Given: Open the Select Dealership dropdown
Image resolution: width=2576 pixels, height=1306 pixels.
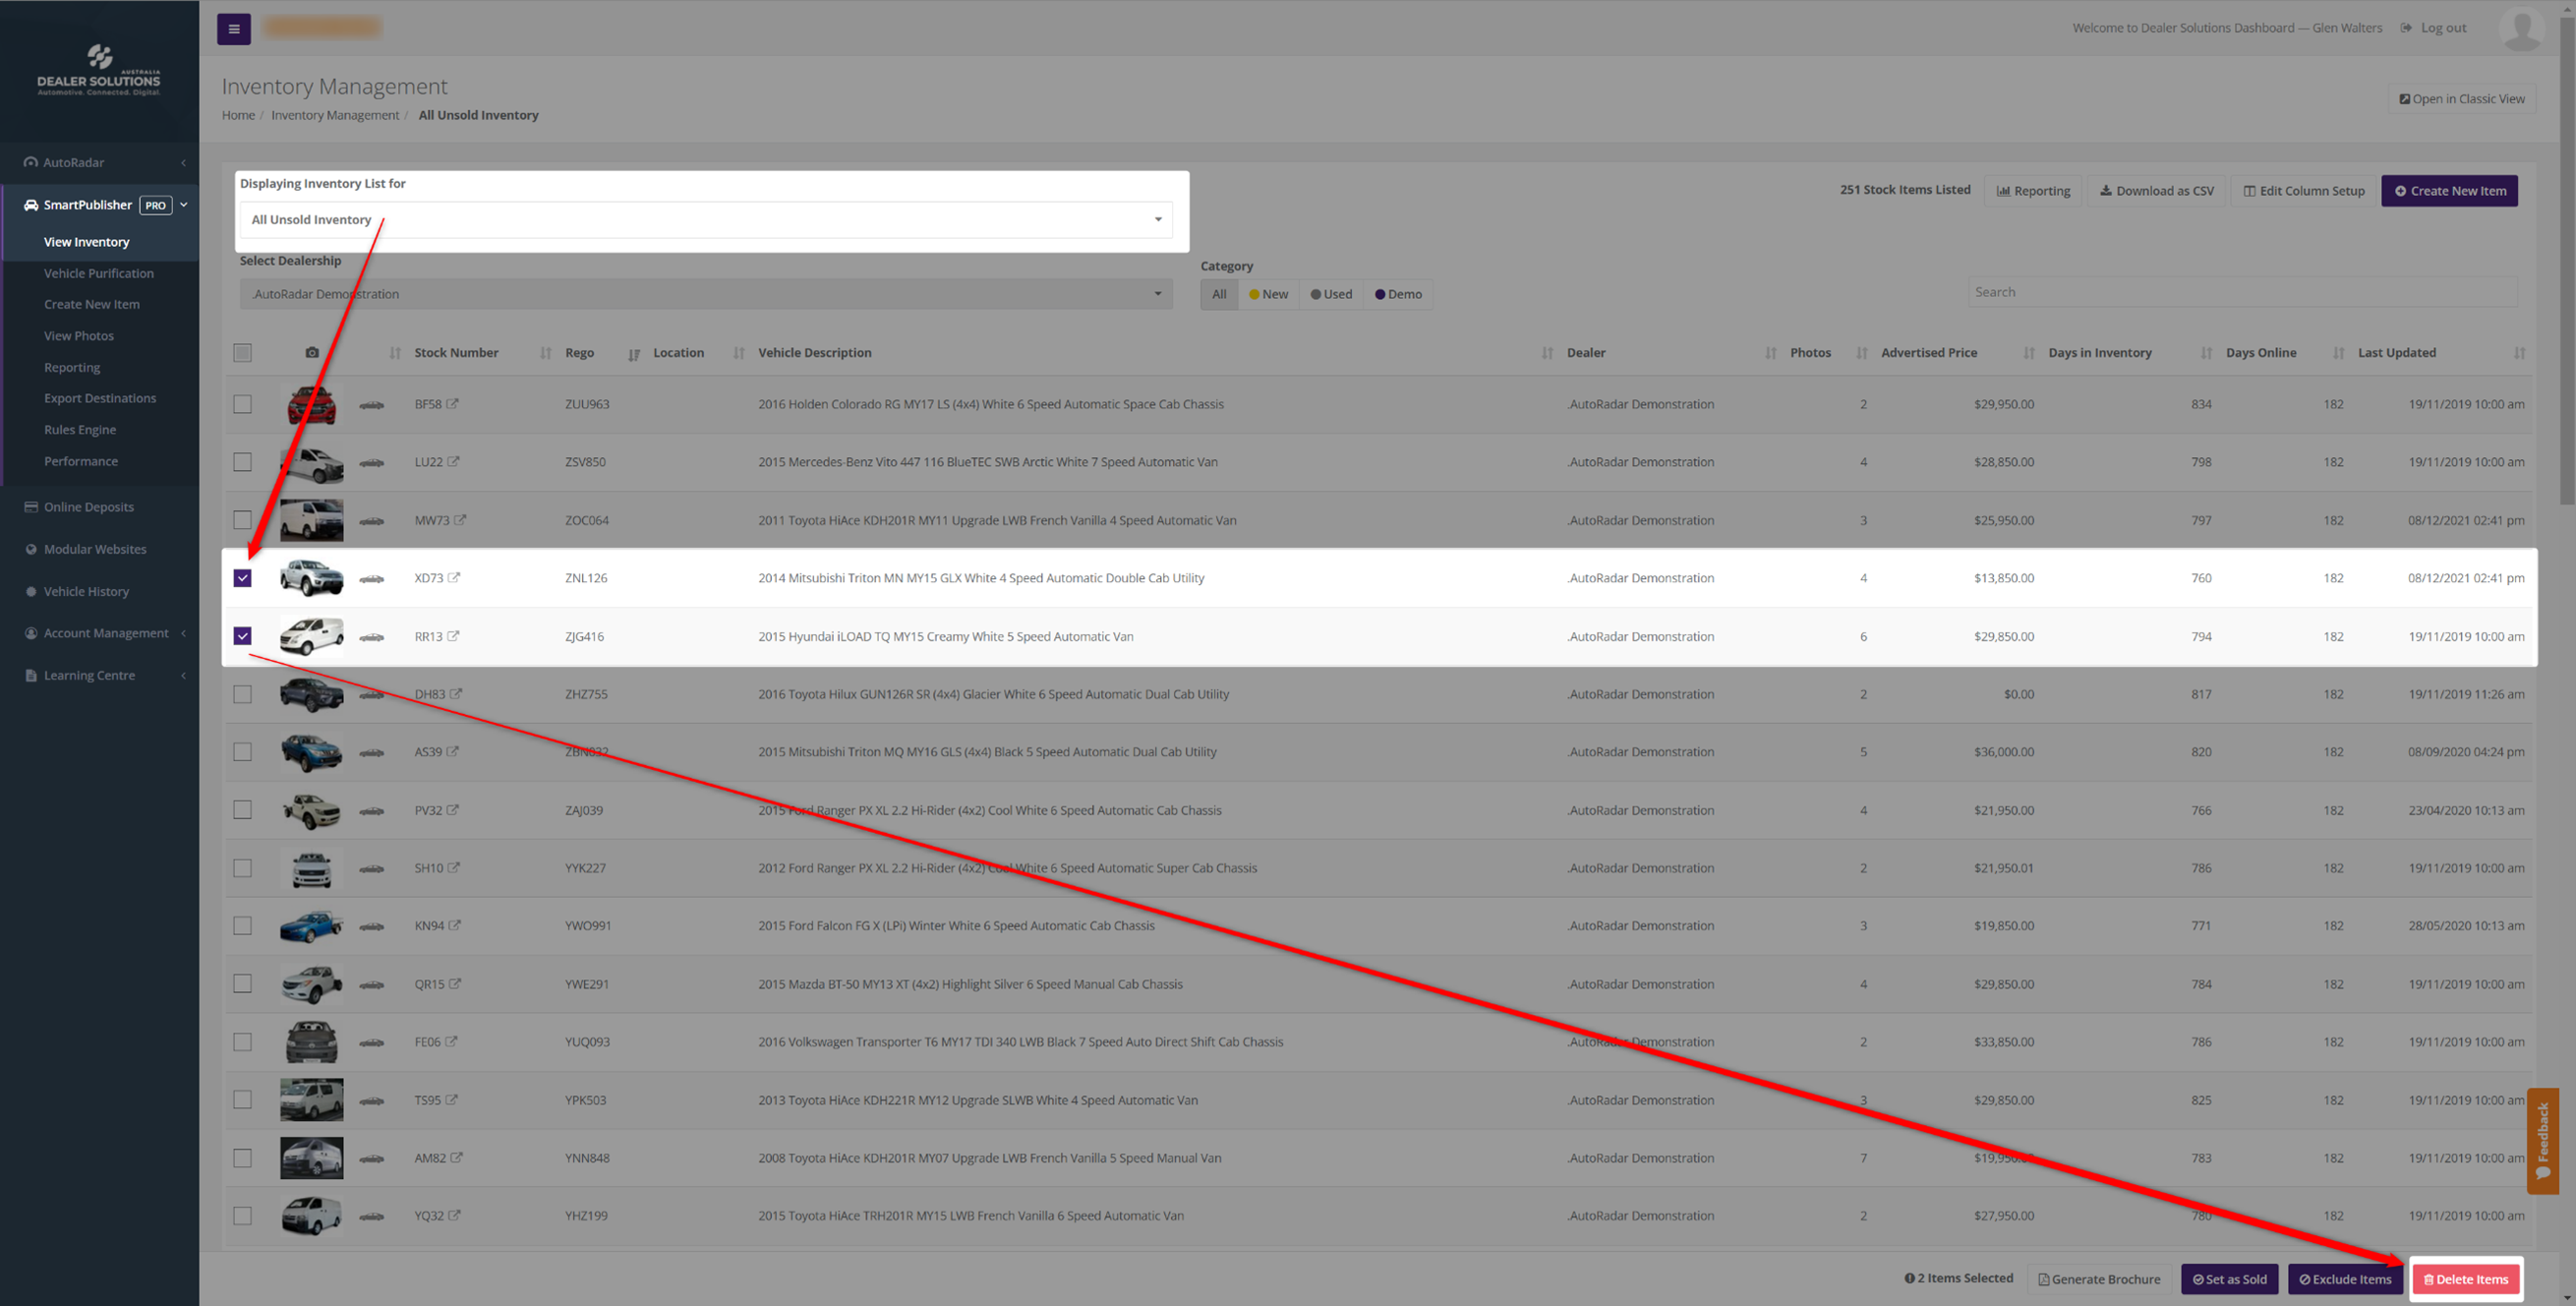Looking at the screenshot, I should tap(706, 294).
